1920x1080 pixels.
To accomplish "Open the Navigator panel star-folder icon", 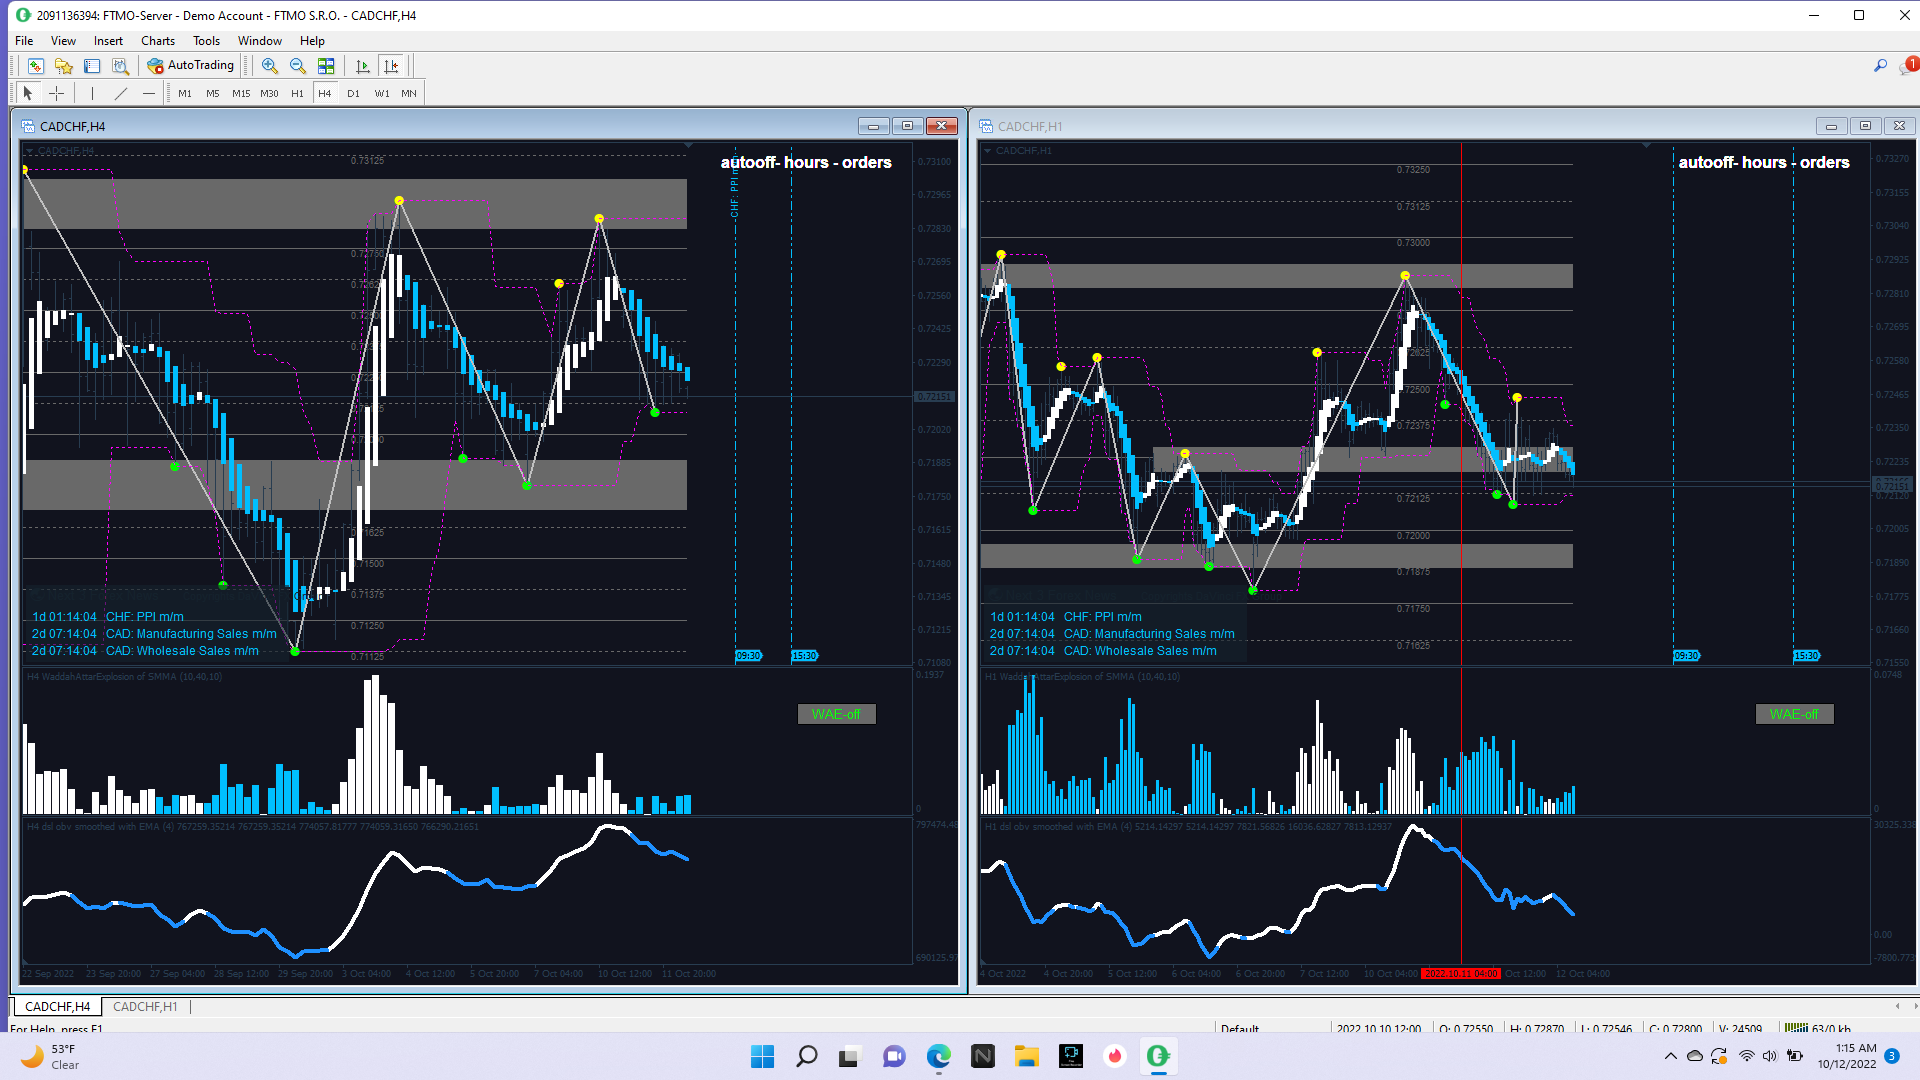I will click(x=64, y=66).
